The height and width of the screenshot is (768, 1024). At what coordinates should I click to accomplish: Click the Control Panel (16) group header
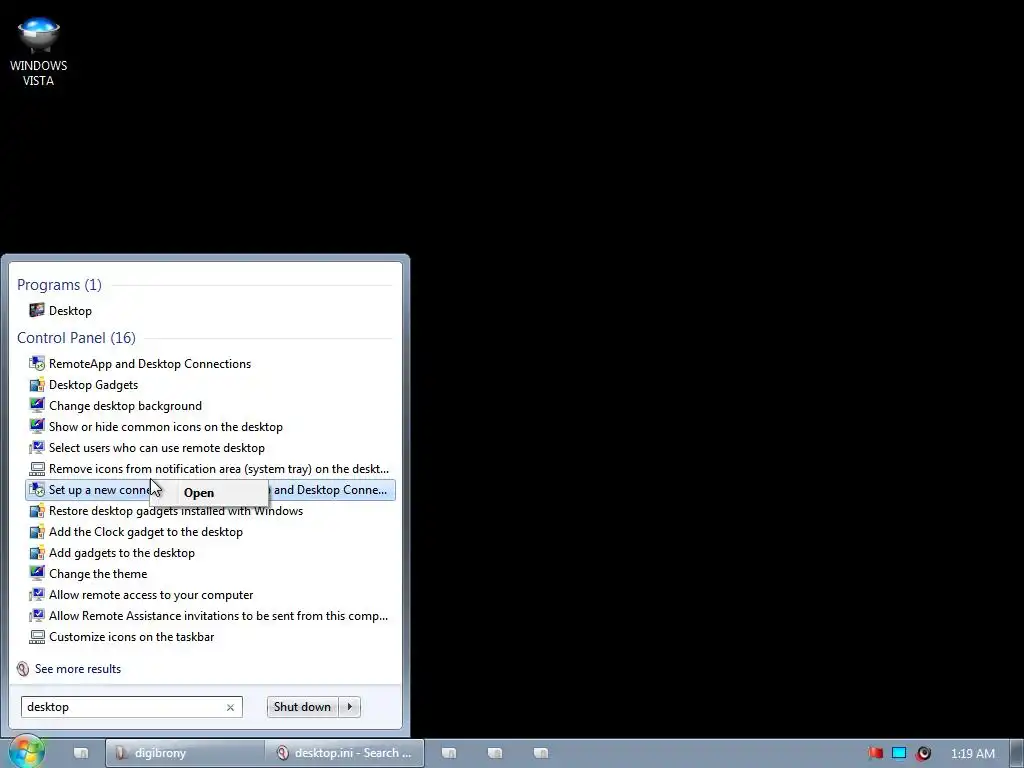coord(76,338)
